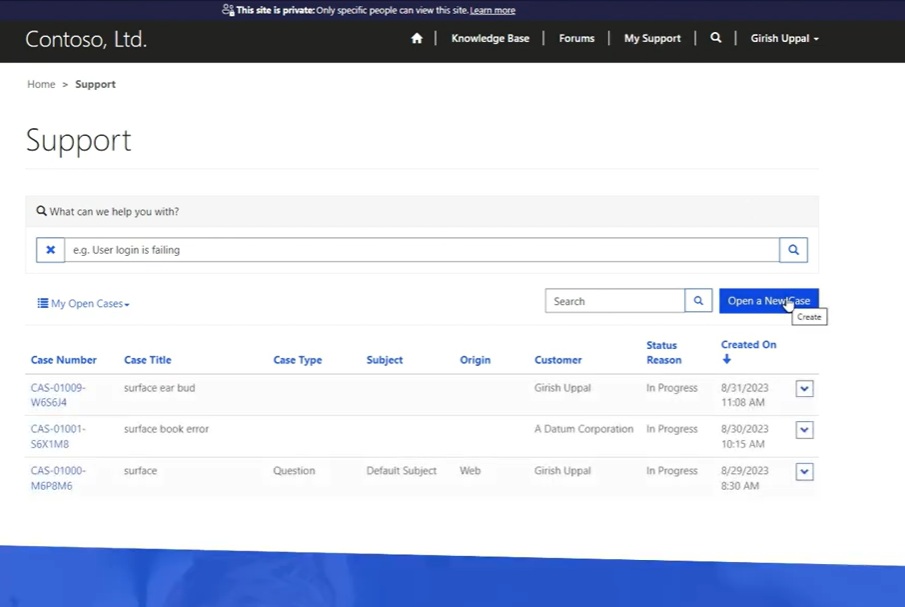Viewport: 905px width, 607px height.
Task: Click the Home breadcrumb link
Action: 41,84
